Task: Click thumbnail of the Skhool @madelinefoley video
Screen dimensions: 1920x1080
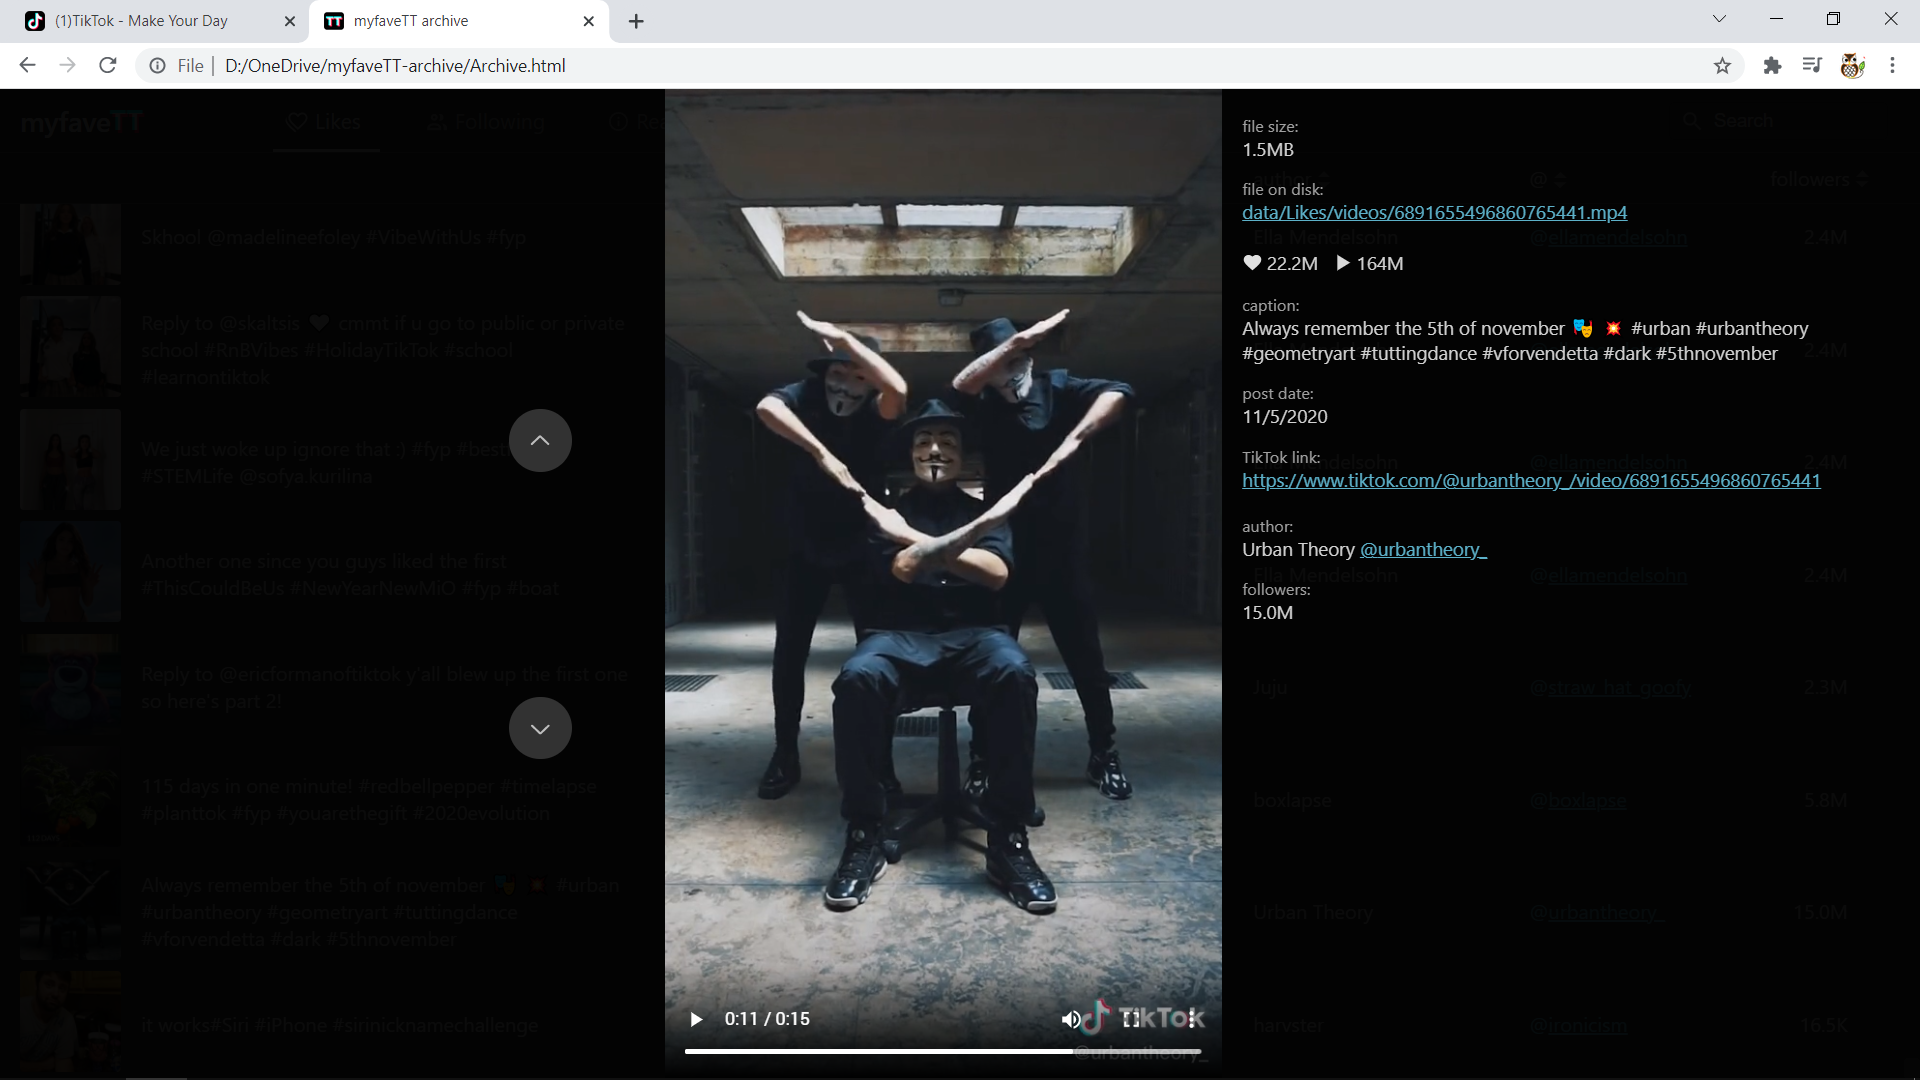Action: pyautogui.click(x=70, y=244)
